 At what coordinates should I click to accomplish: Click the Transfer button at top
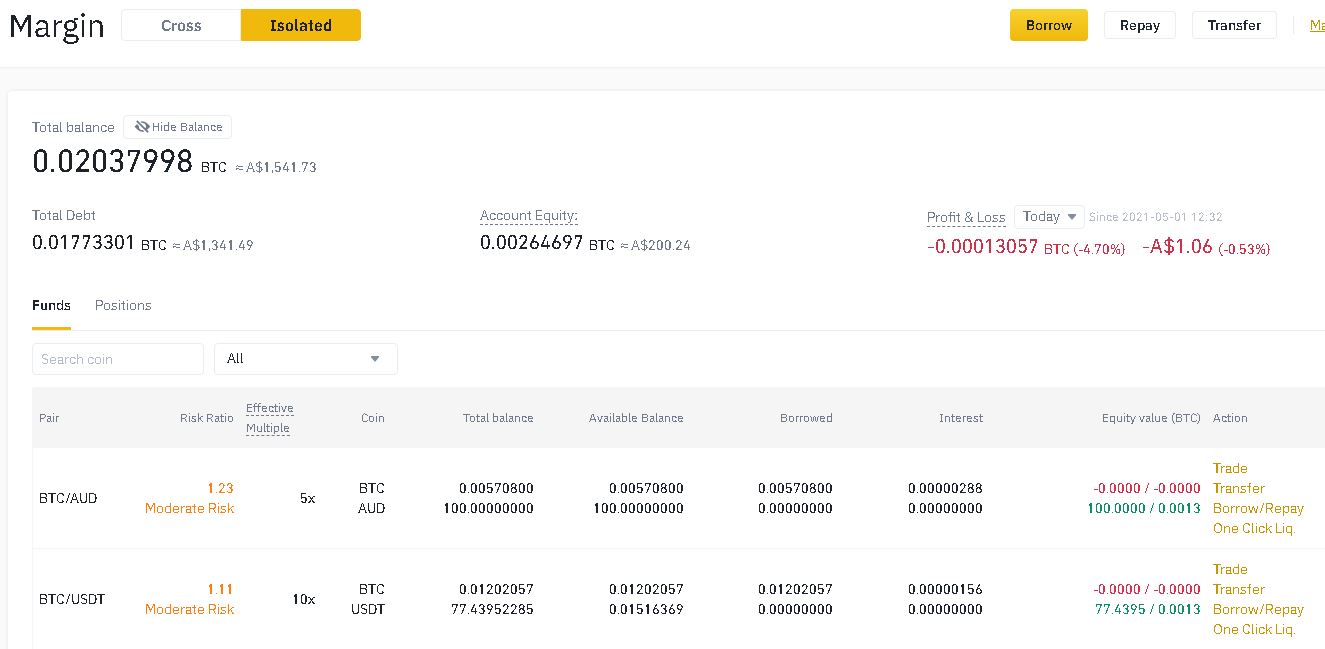[x=1234, y=25]
